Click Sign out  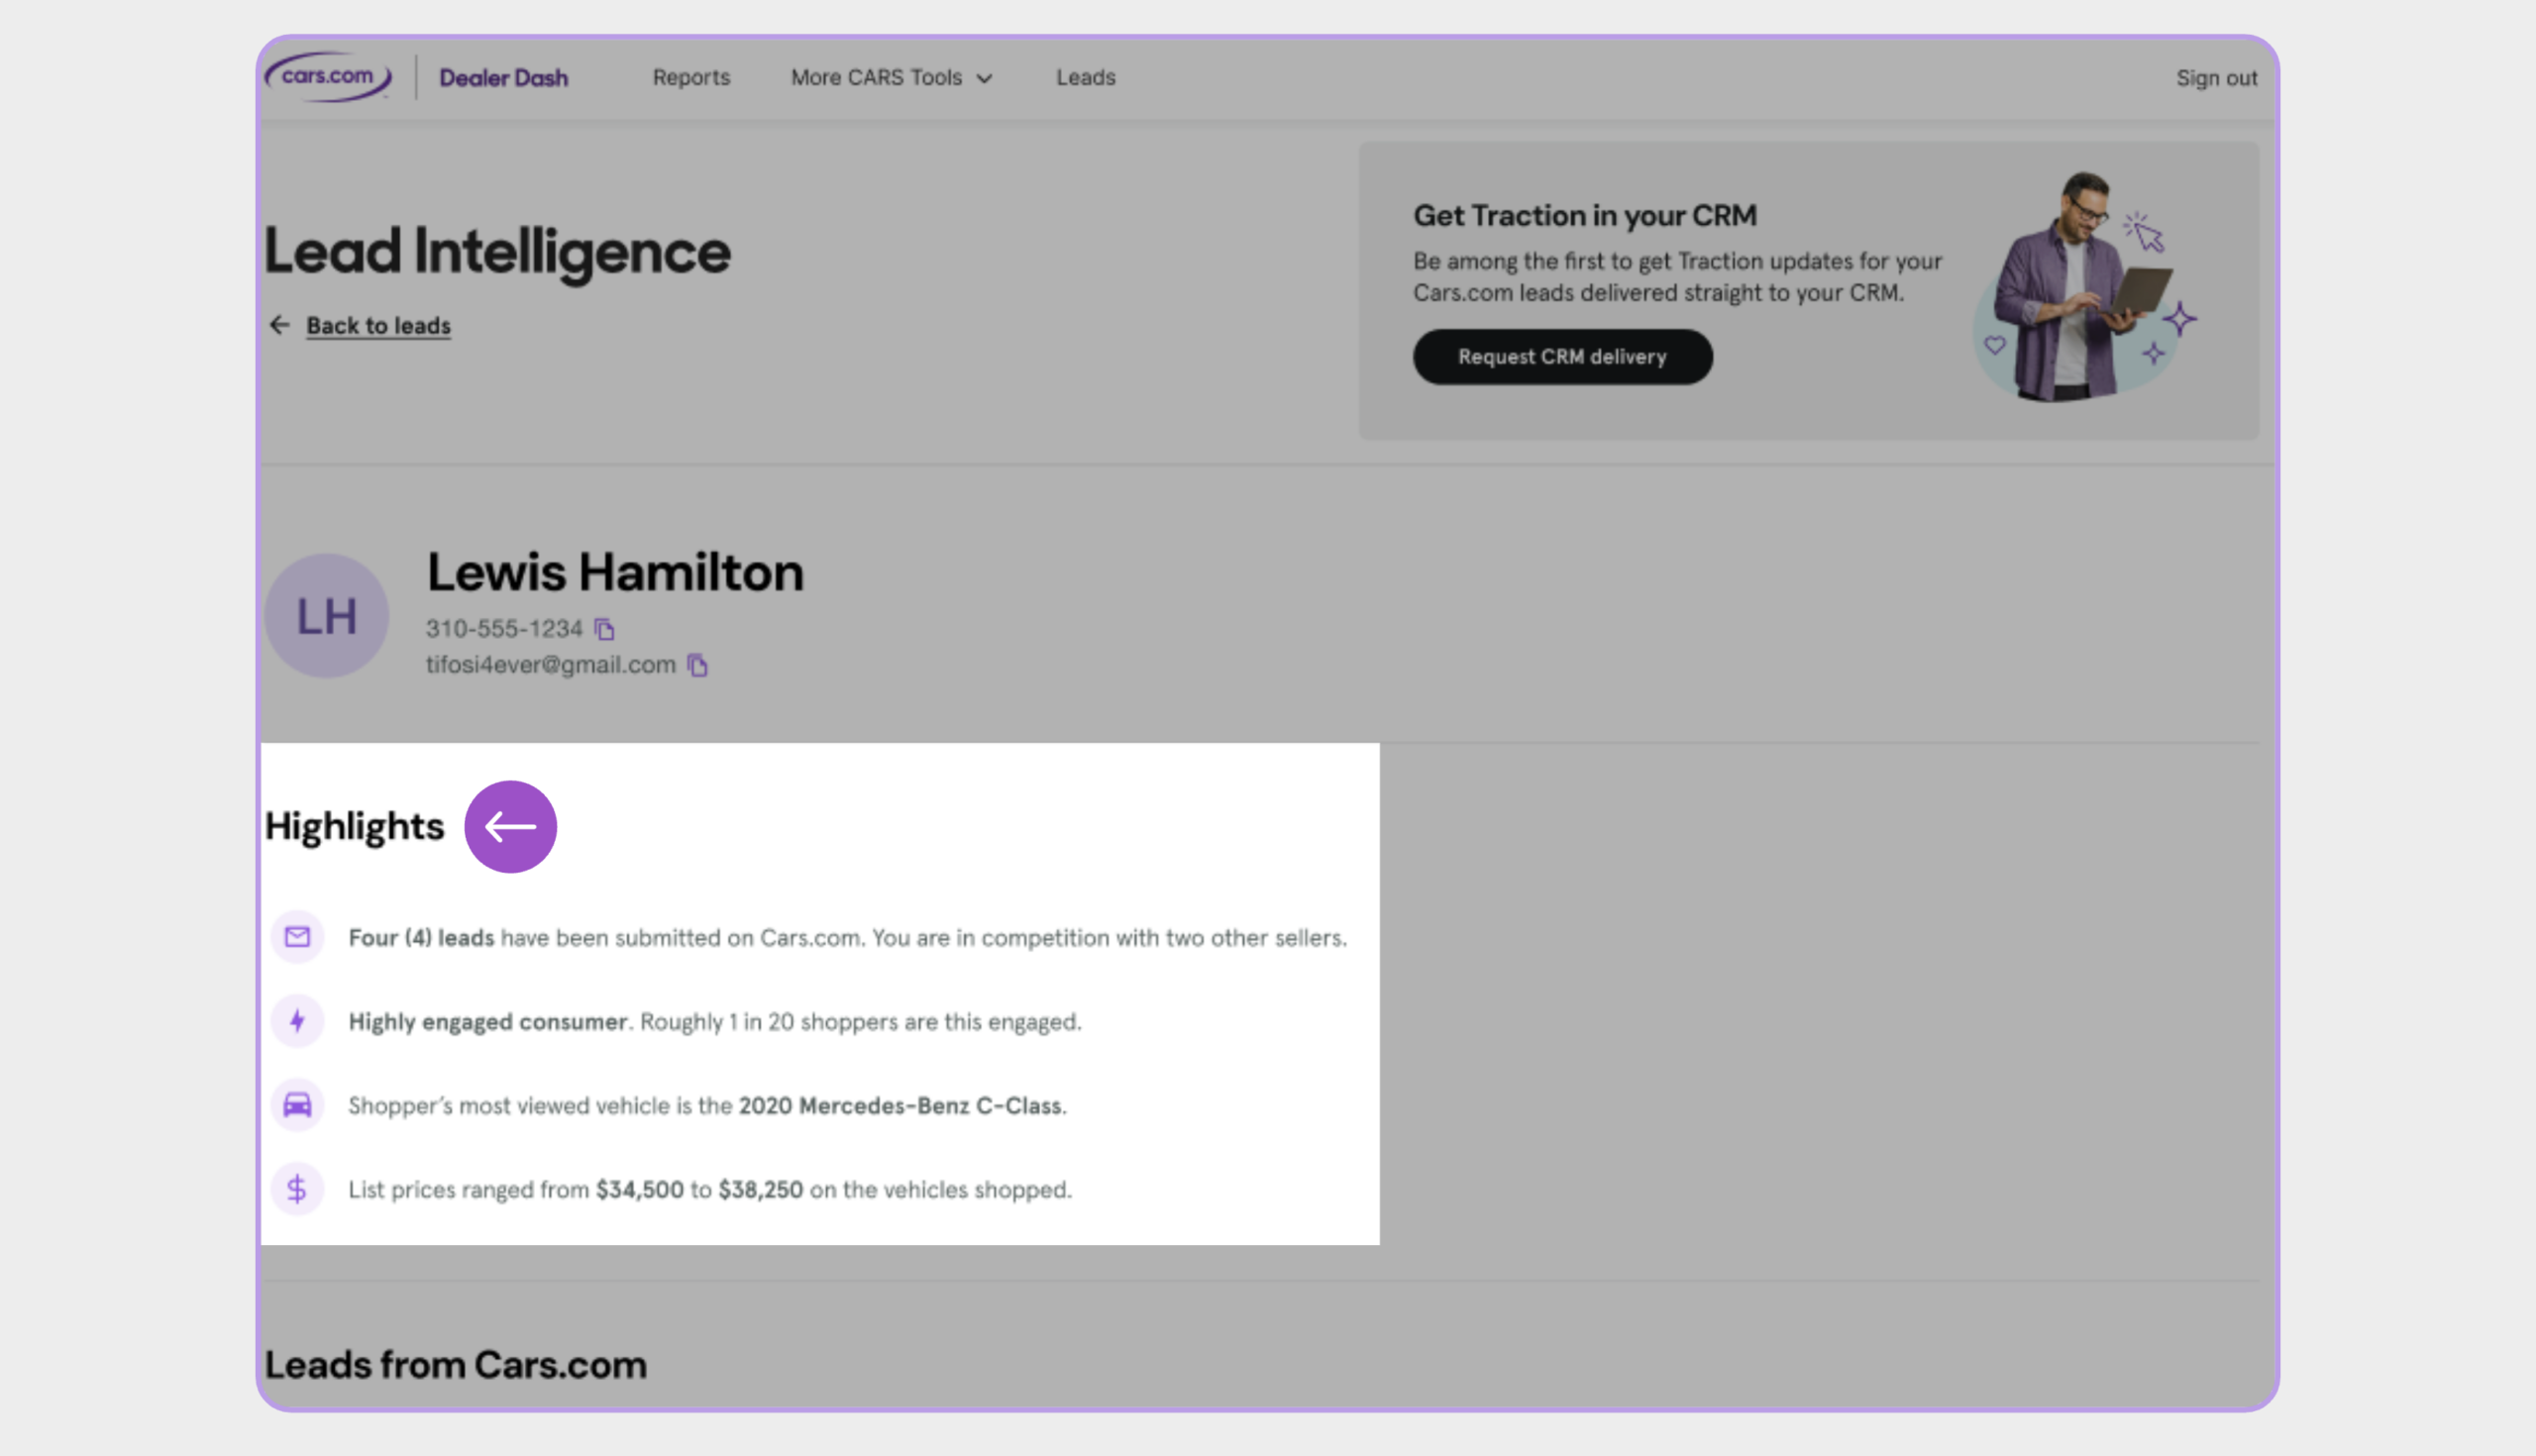pos(2216,78)
